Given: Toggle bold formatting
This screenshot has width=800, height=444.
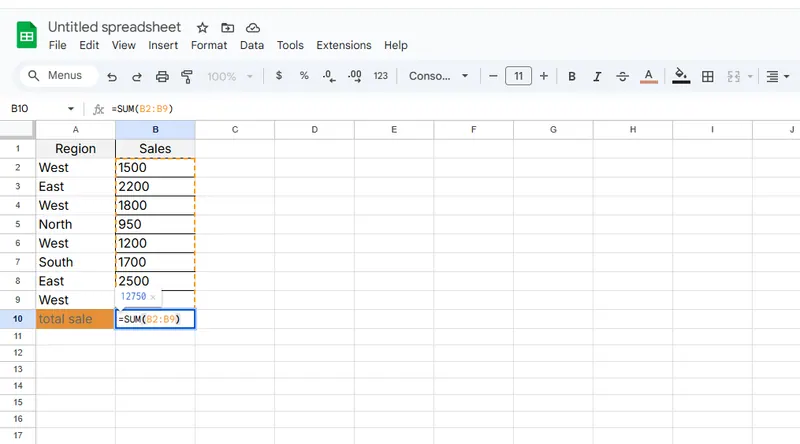Looking at the screenshot, I should [x=572, y=76].
